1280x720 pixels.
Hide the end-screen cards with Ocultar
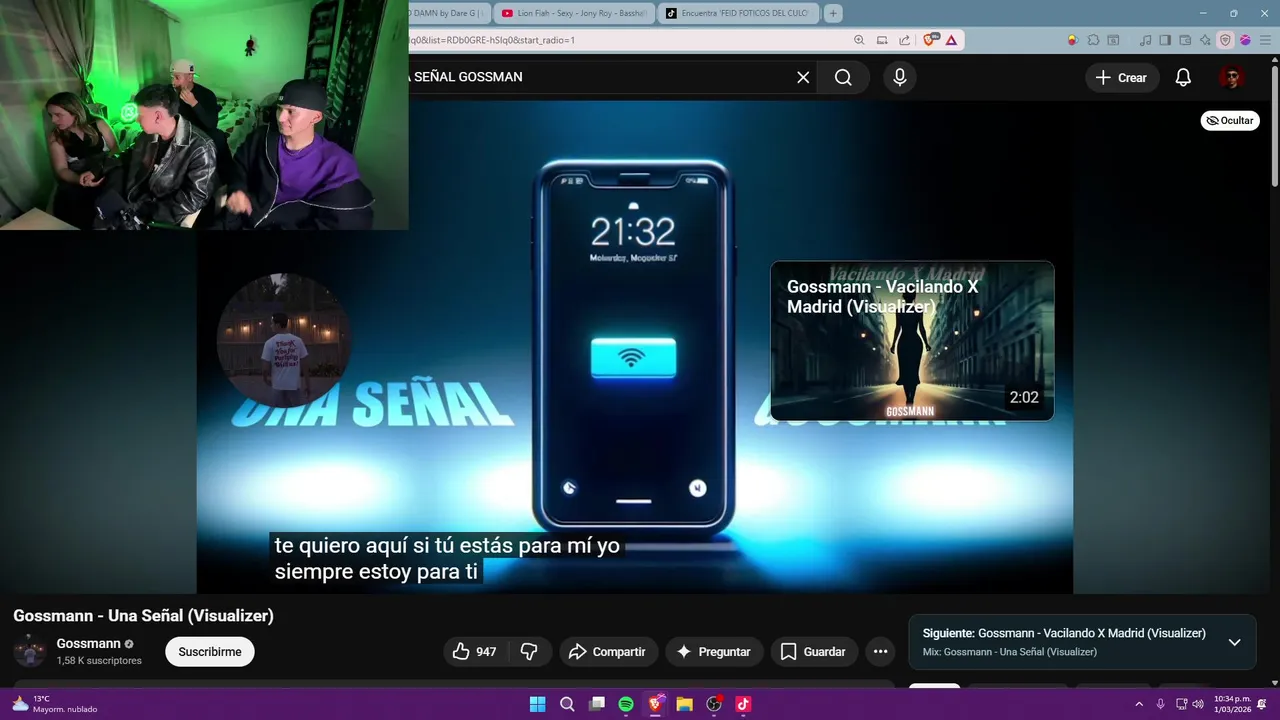(1230, 120)
